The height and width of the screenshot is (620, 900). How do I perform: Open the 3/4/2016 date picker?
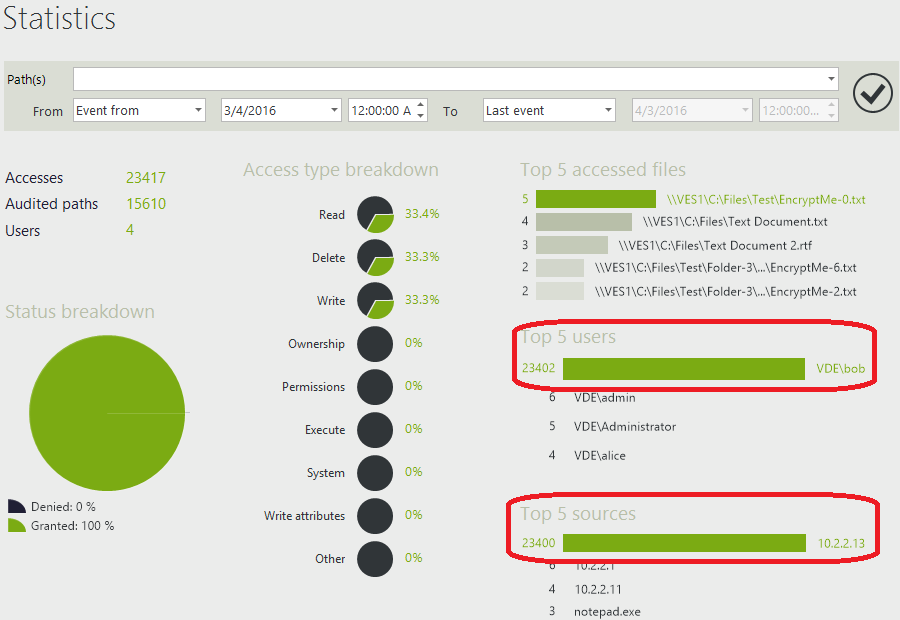click(x=281, y=110)
